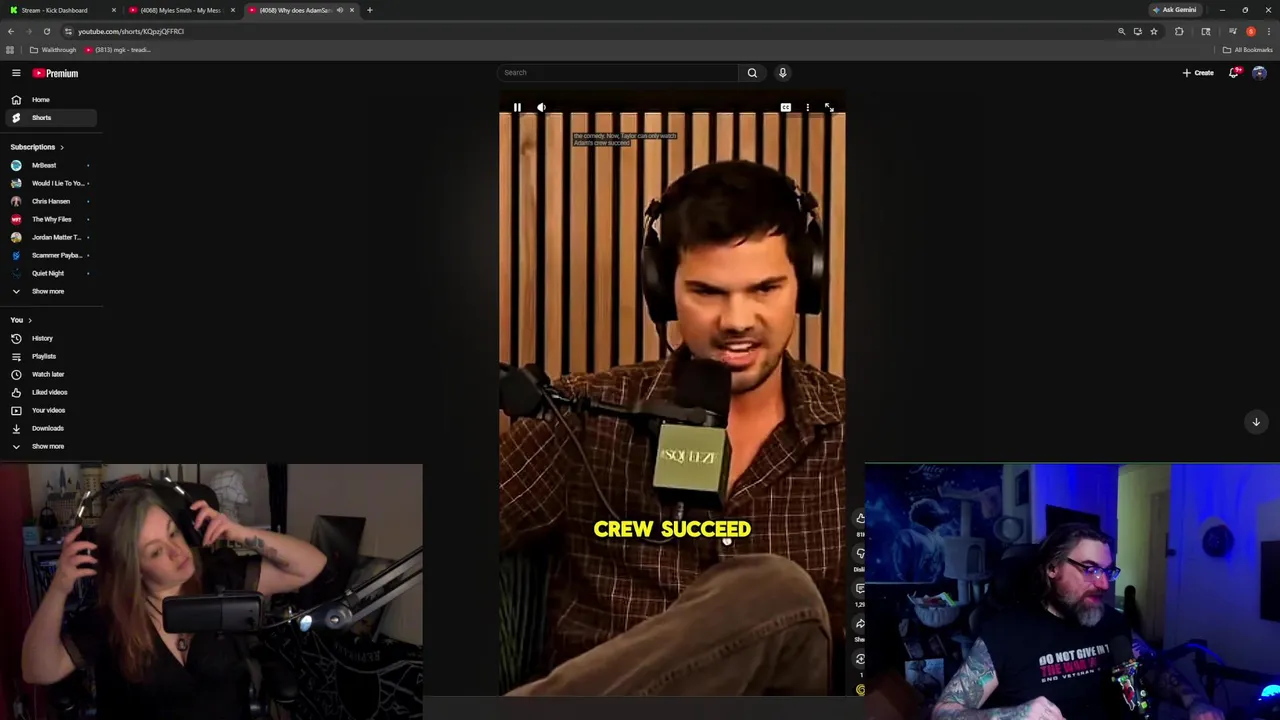Viewport: 1280px width, 720px height.
Task: Open the Chris Hansen subscription channel
Action: click(49, 201)
